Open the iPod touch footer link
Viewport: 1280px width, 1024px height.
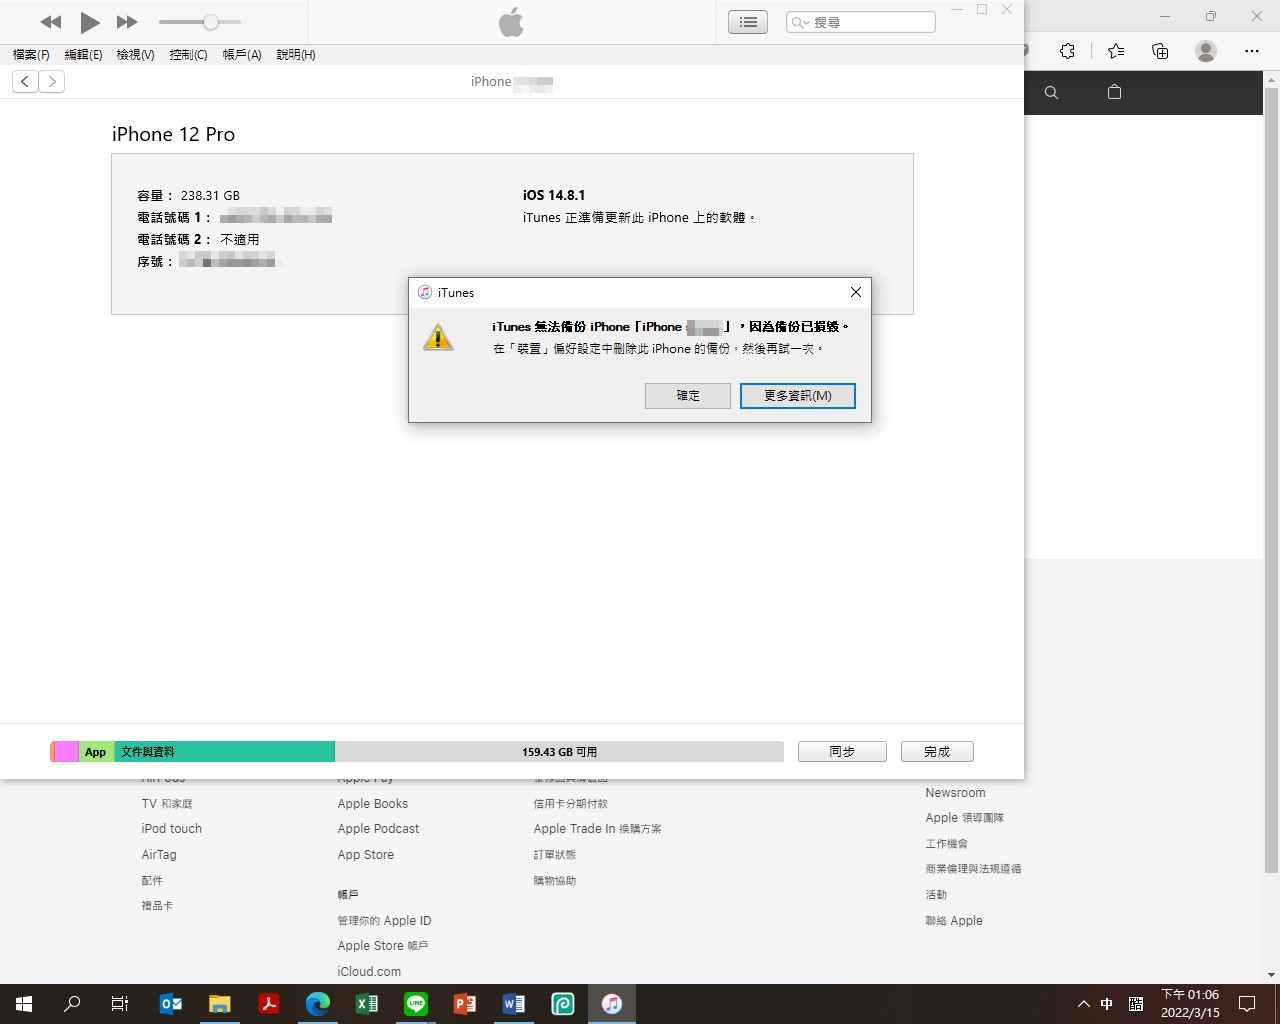[x=171, y=829]
